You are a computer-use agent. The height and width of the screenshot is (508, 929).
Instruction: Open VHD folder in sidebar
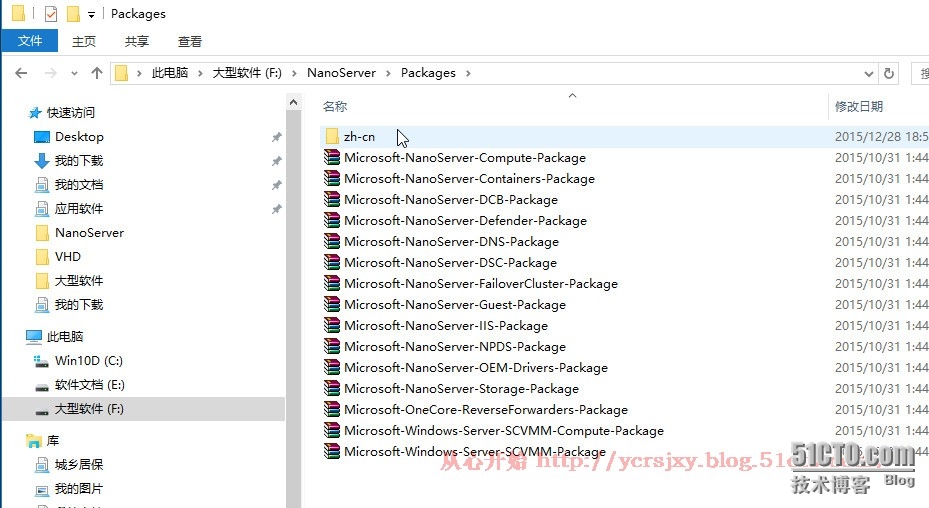pyautogui.click(x=68, y=257)
